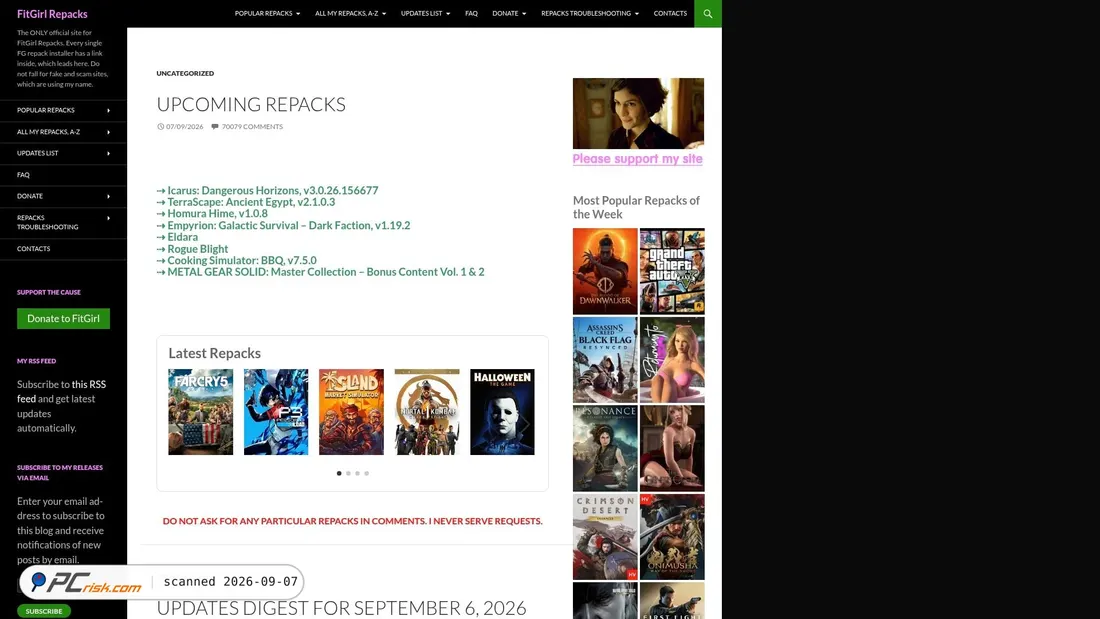Expand sidebar Popular Repacks arrow

(x=108, y=110)
